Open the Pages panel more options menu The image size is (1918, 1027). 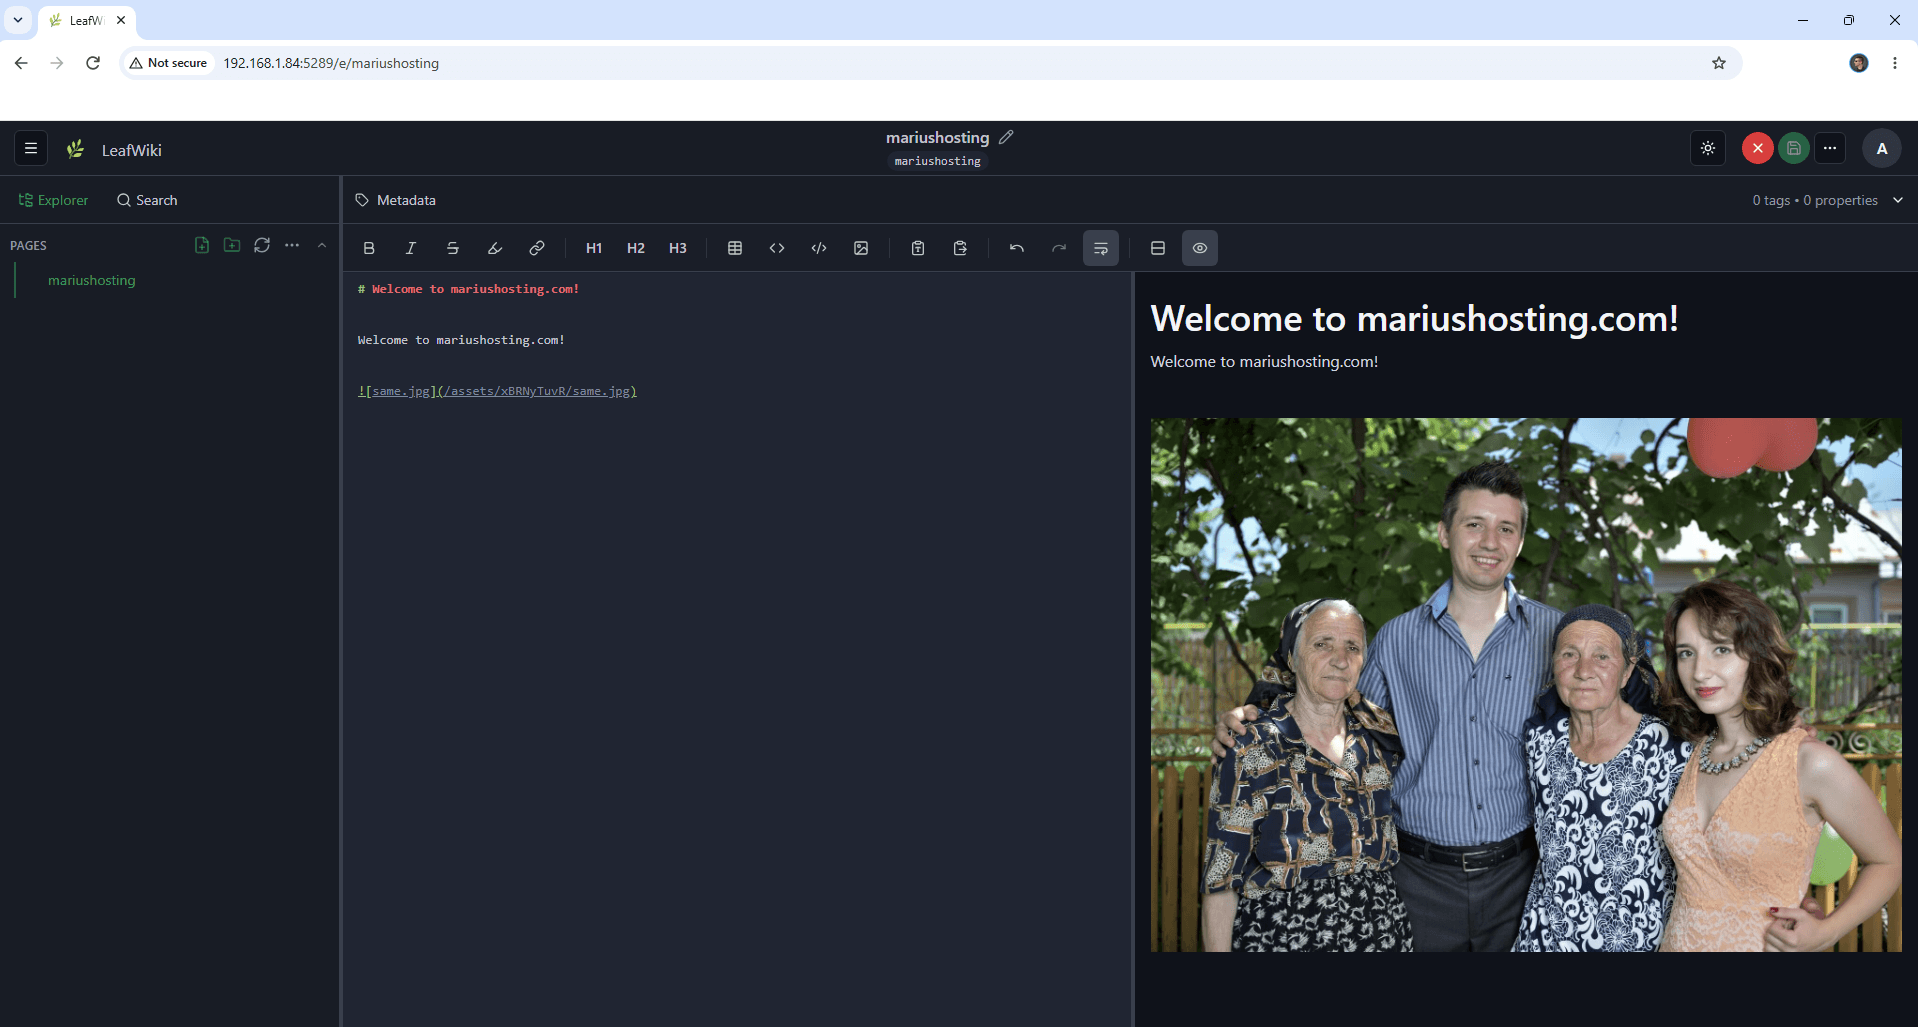click(x=292, y=245)
